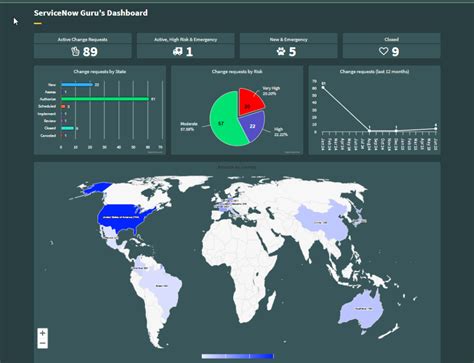Click the Moderate 57.58% pie label
The height and width of the screenshot is (363, 474).
coord(189,126)
